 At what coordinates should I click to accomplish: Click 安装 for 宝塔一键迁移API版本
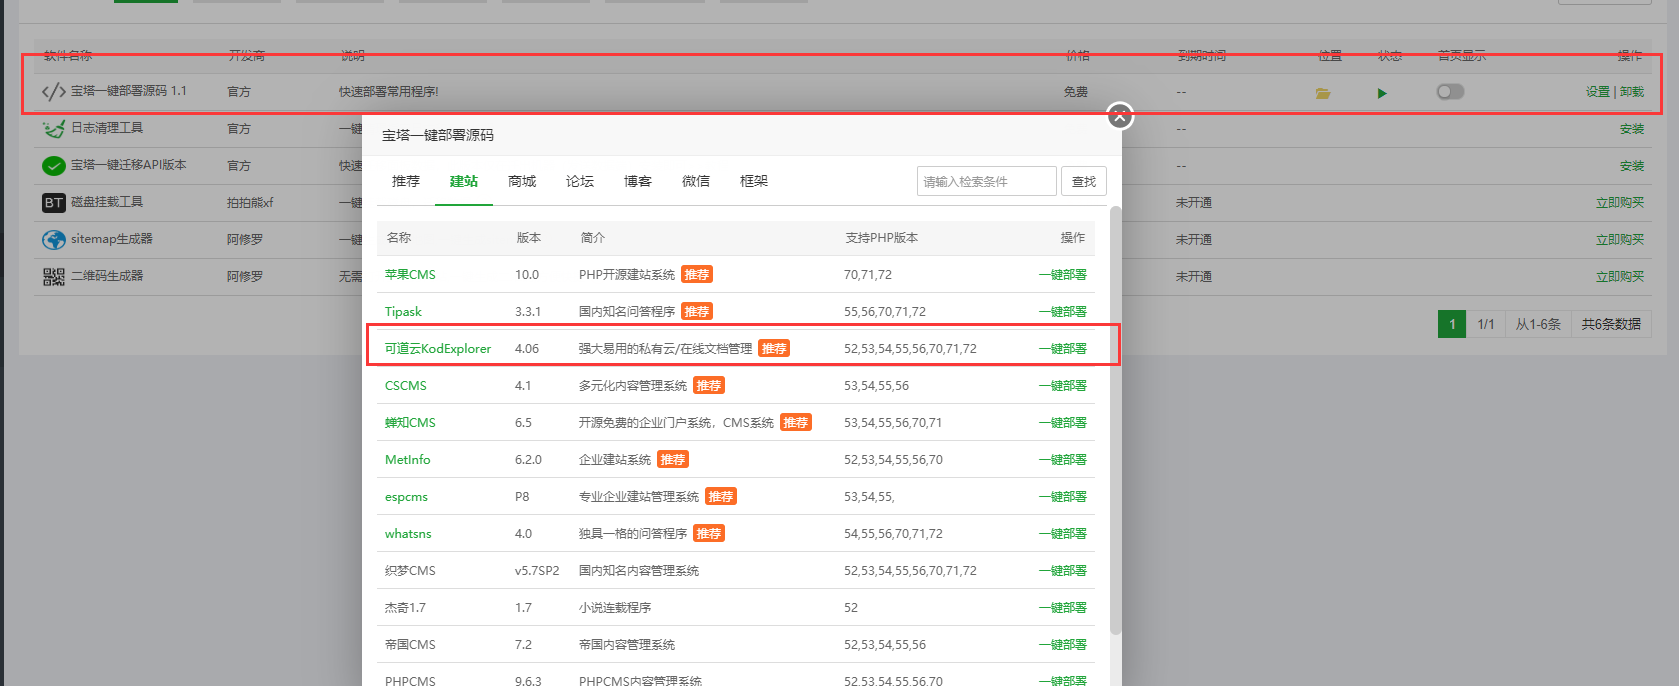coord(1632,166)
